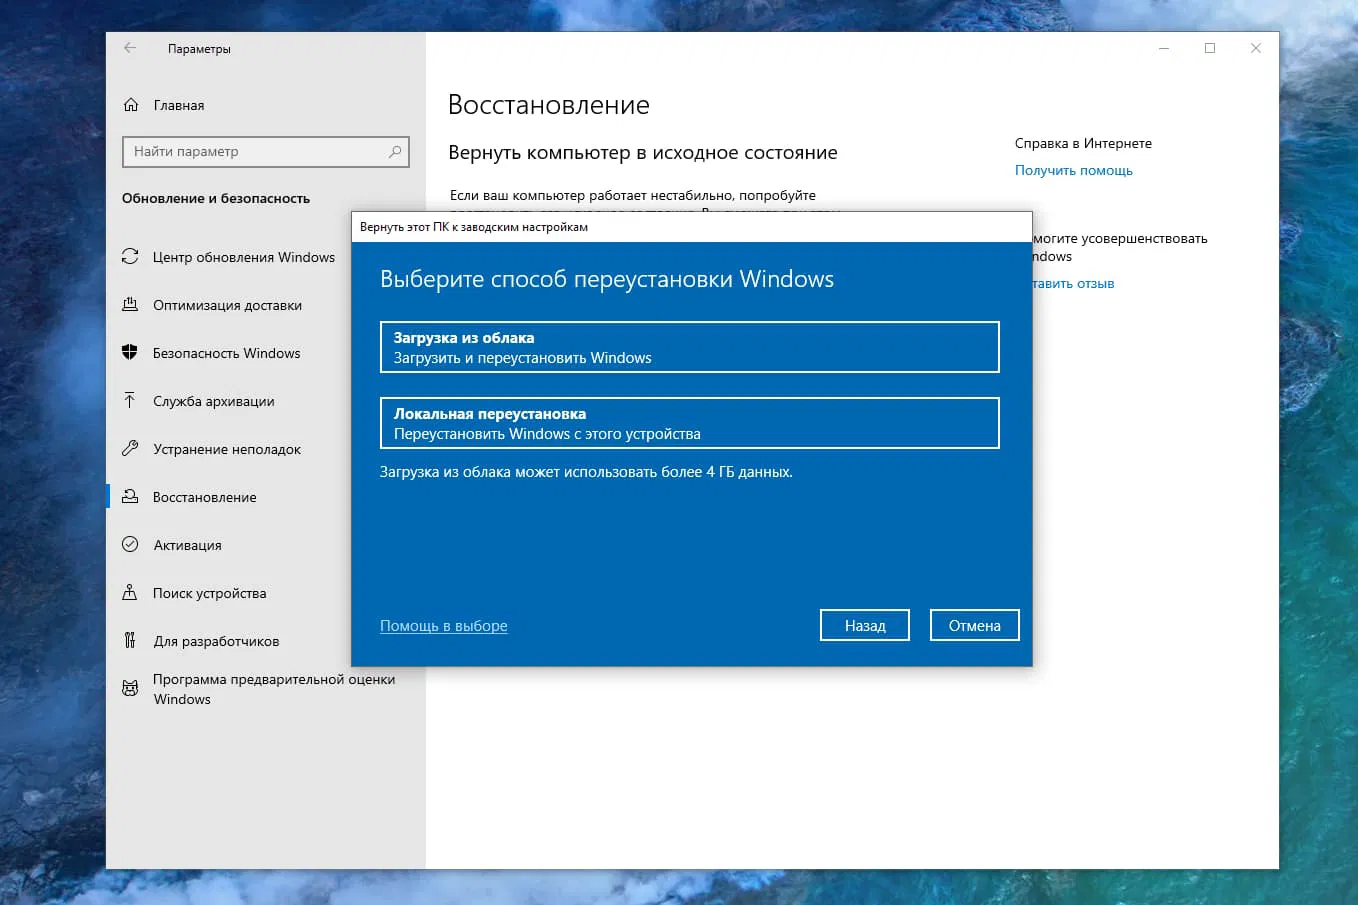Click the Назад button in the dialog
Viewport: 1358px width, 905px height.
[864, 624]
